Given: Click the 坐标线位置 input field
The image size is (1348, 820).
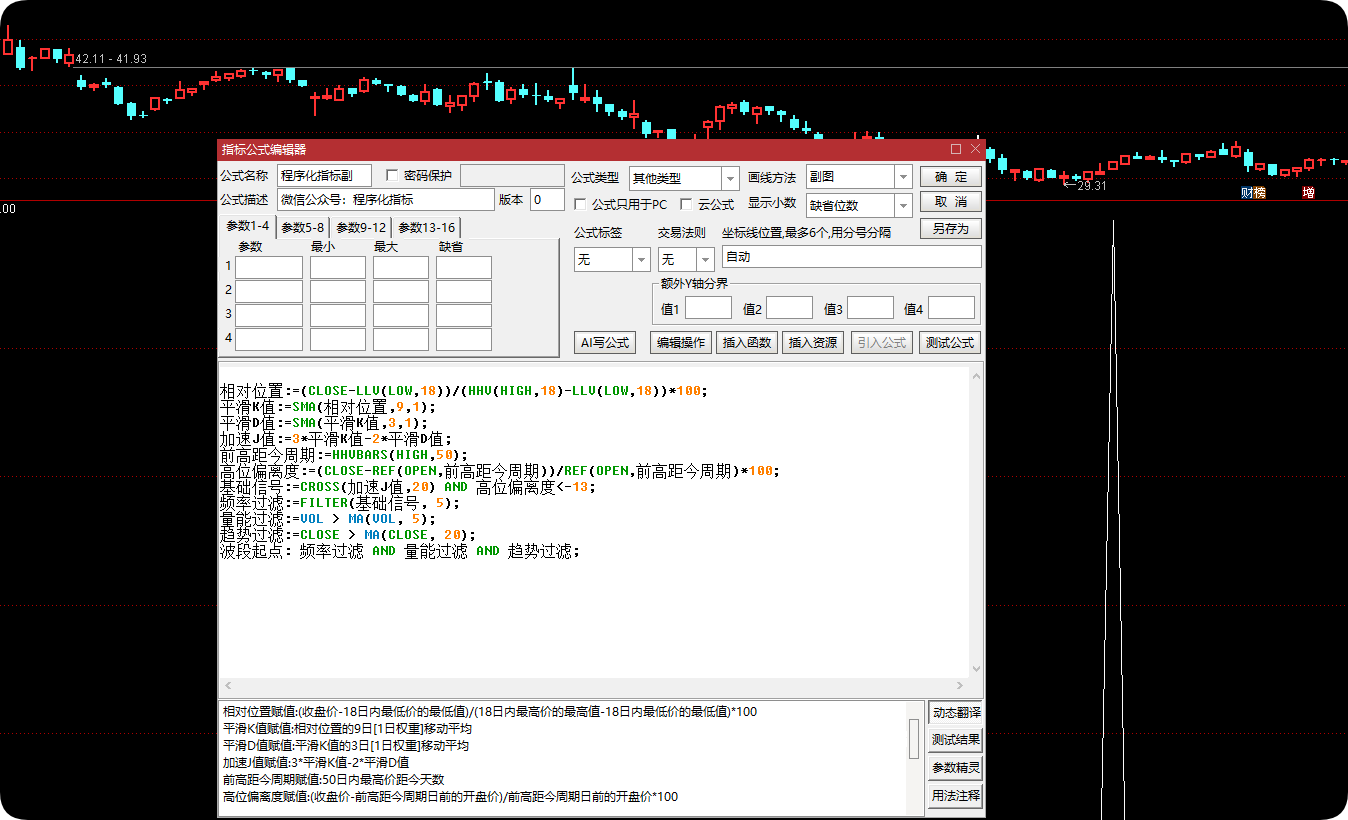Looking at the screenshot, I should coord(852,257).
